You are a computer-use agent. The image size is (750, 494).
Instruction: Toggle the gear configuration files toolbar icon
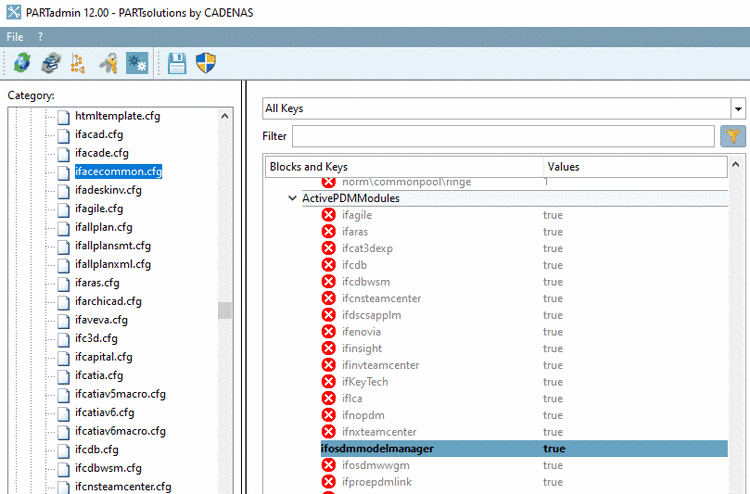137,63
